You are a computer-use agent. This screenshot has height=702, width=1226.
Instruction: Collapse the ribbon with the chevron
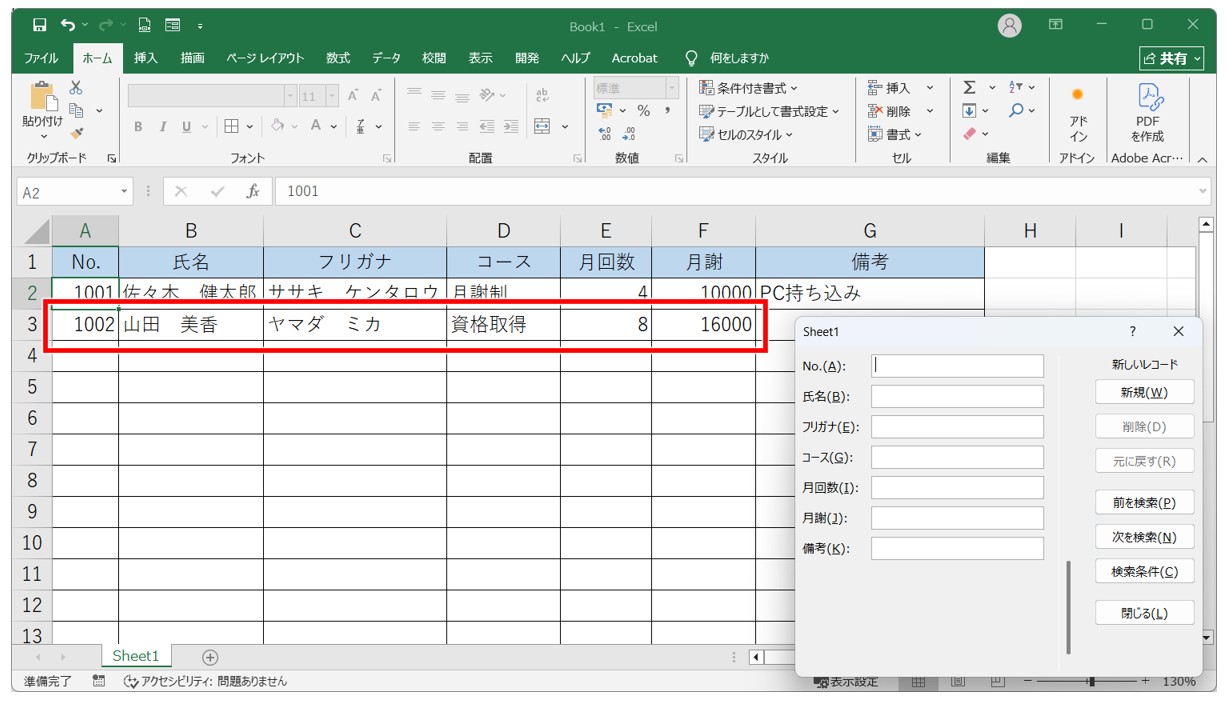click(1201, 158)
